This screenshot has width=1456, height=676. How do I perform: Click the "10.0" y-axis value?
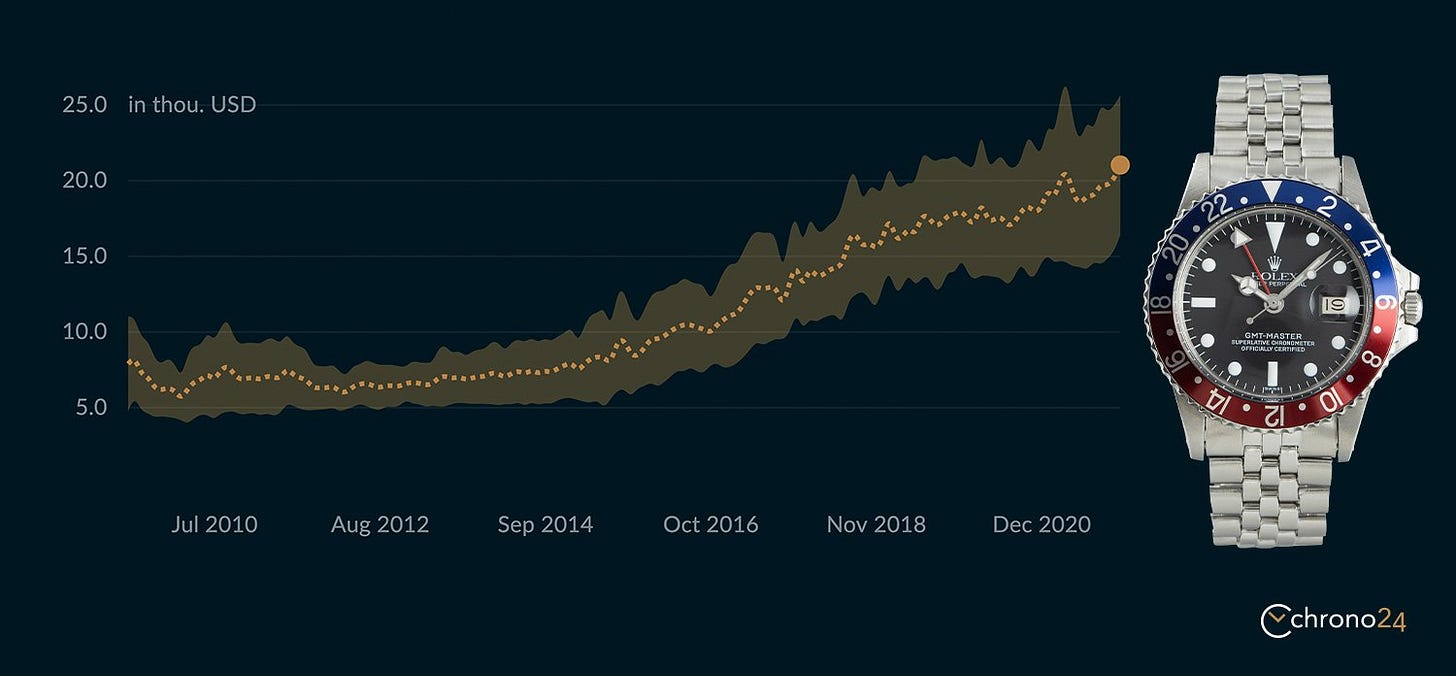pos(85,331)
